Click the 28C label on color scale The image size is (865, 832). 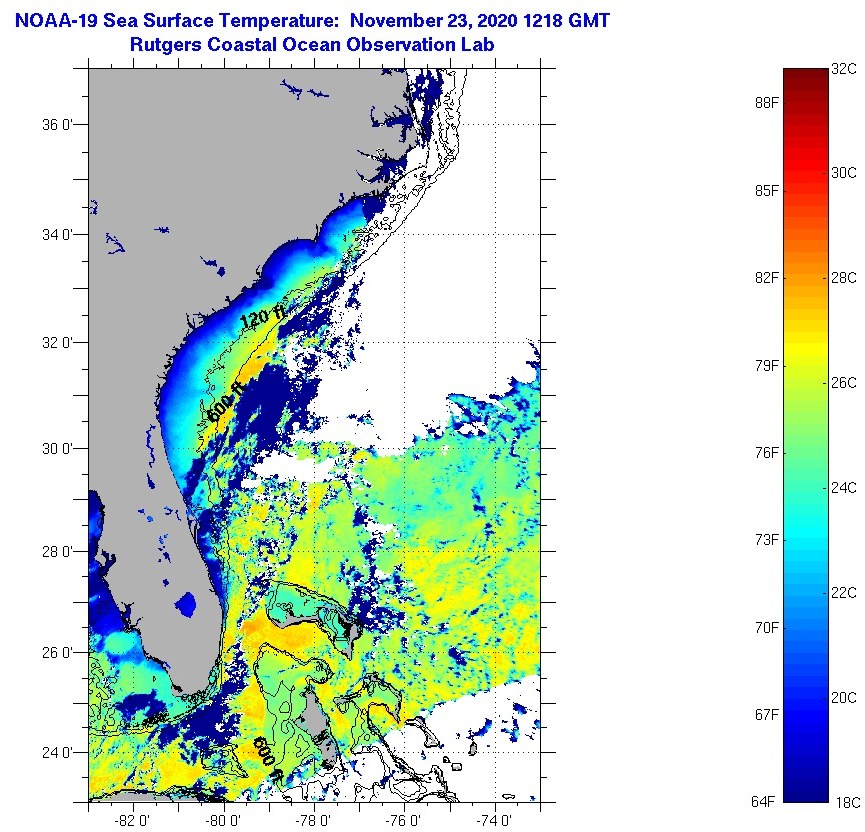click(844, 278)
